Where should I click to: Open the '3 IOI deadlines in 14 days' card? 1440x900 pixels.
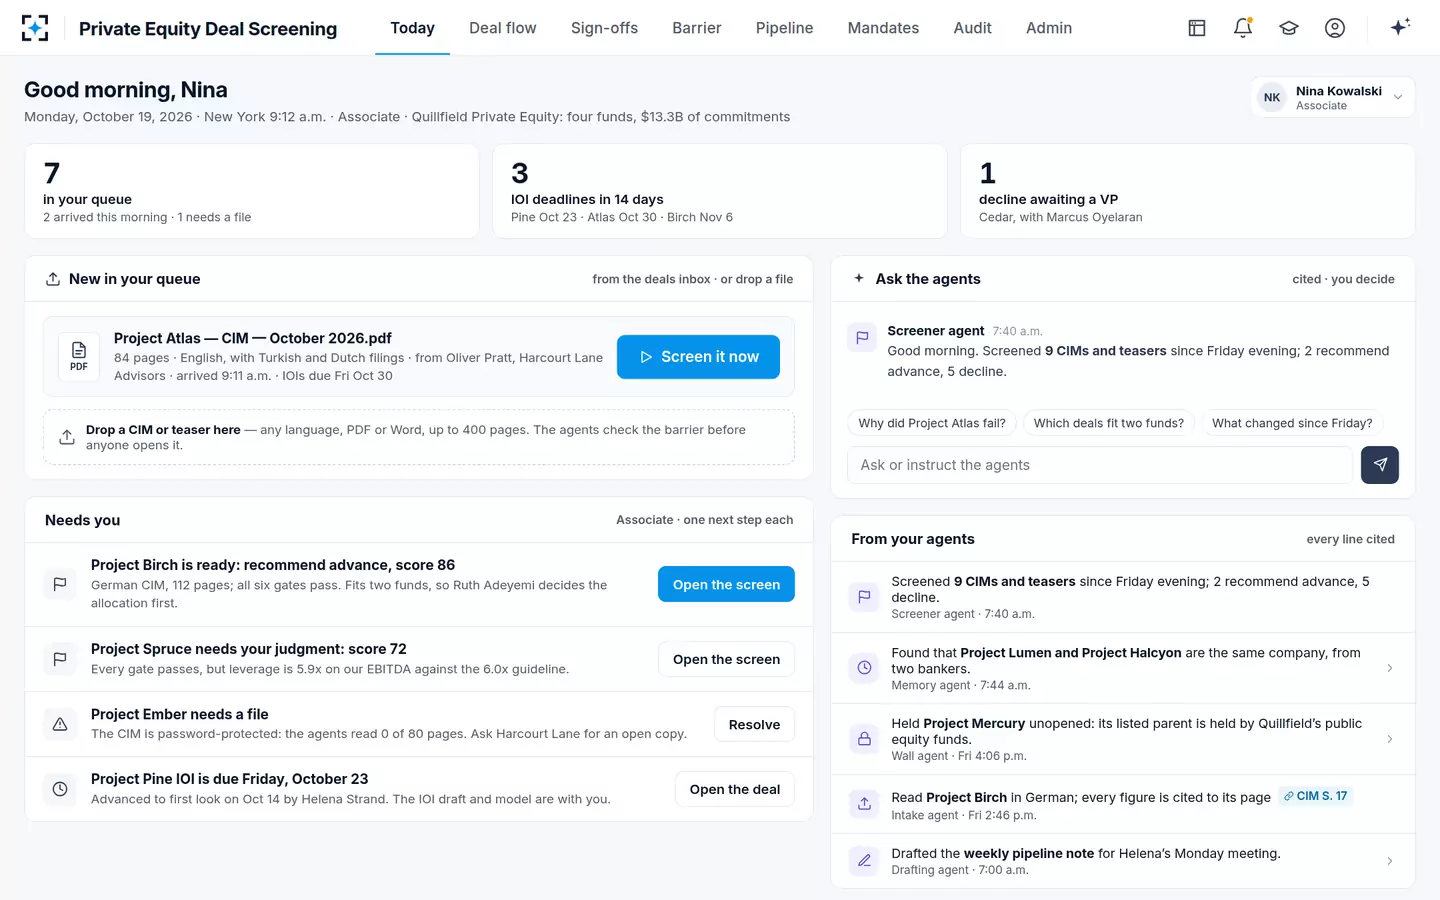(x=720, y=191)
